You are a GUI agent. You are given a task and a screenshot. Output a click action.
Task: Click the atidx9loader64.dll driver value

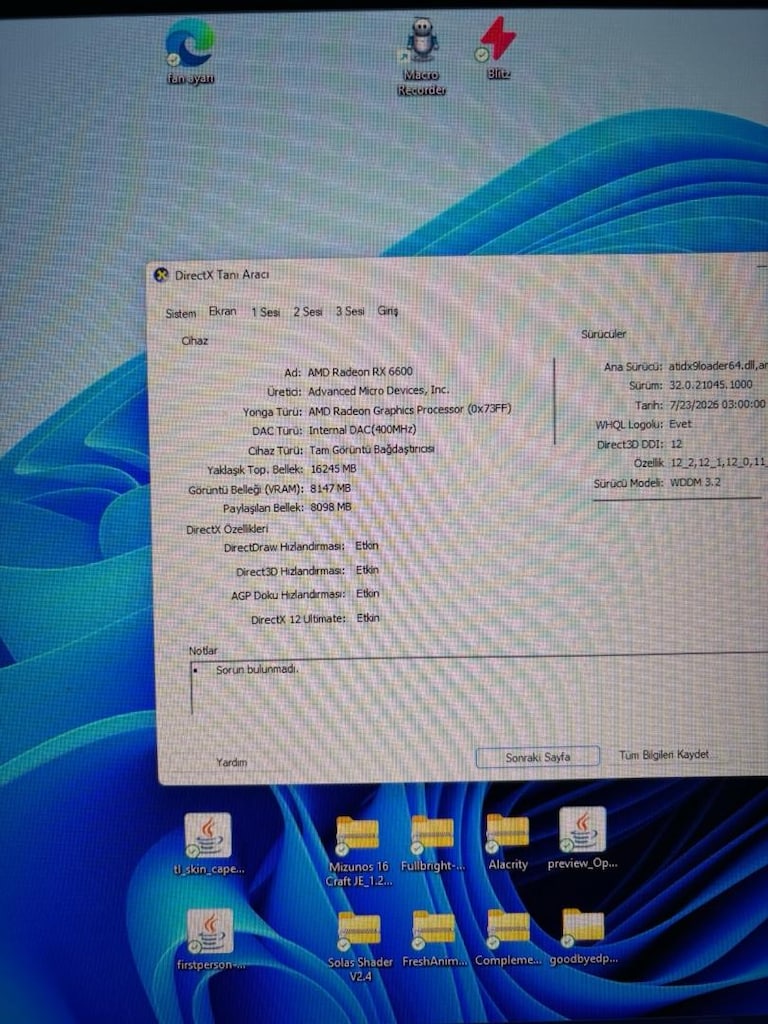[x=718, y=366]
